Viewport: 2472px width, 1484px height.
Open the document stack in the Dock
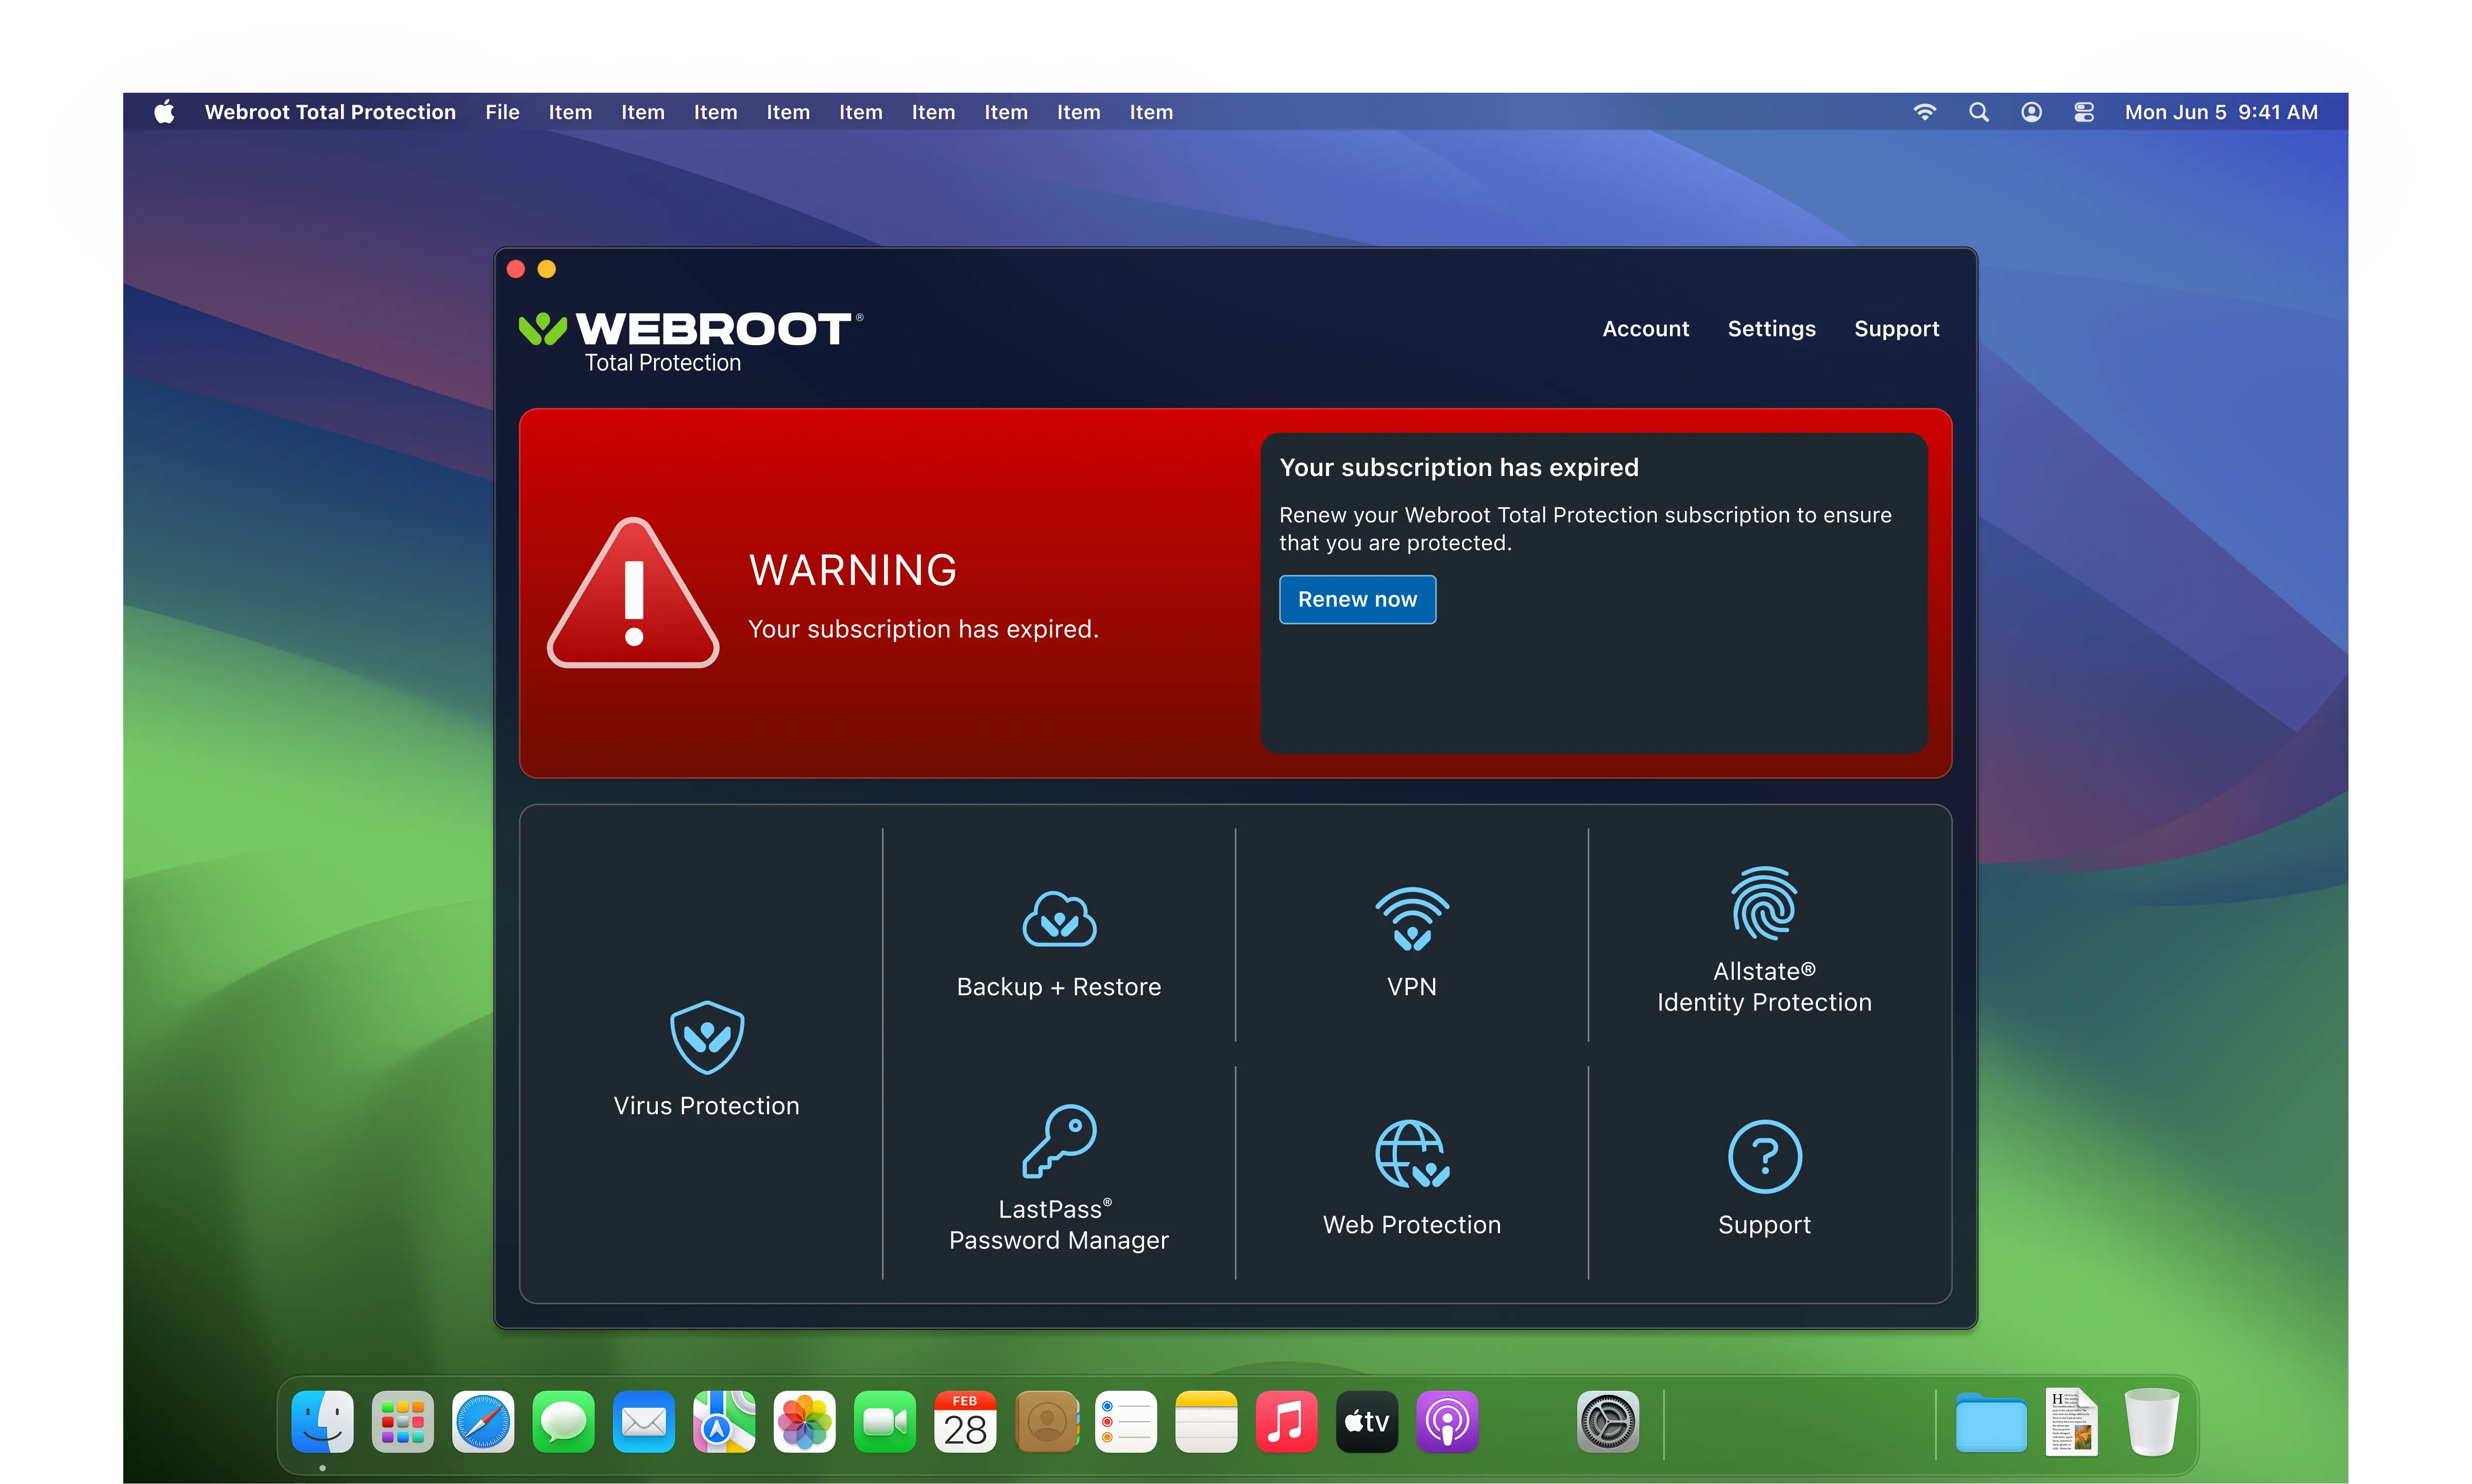2071,1421
